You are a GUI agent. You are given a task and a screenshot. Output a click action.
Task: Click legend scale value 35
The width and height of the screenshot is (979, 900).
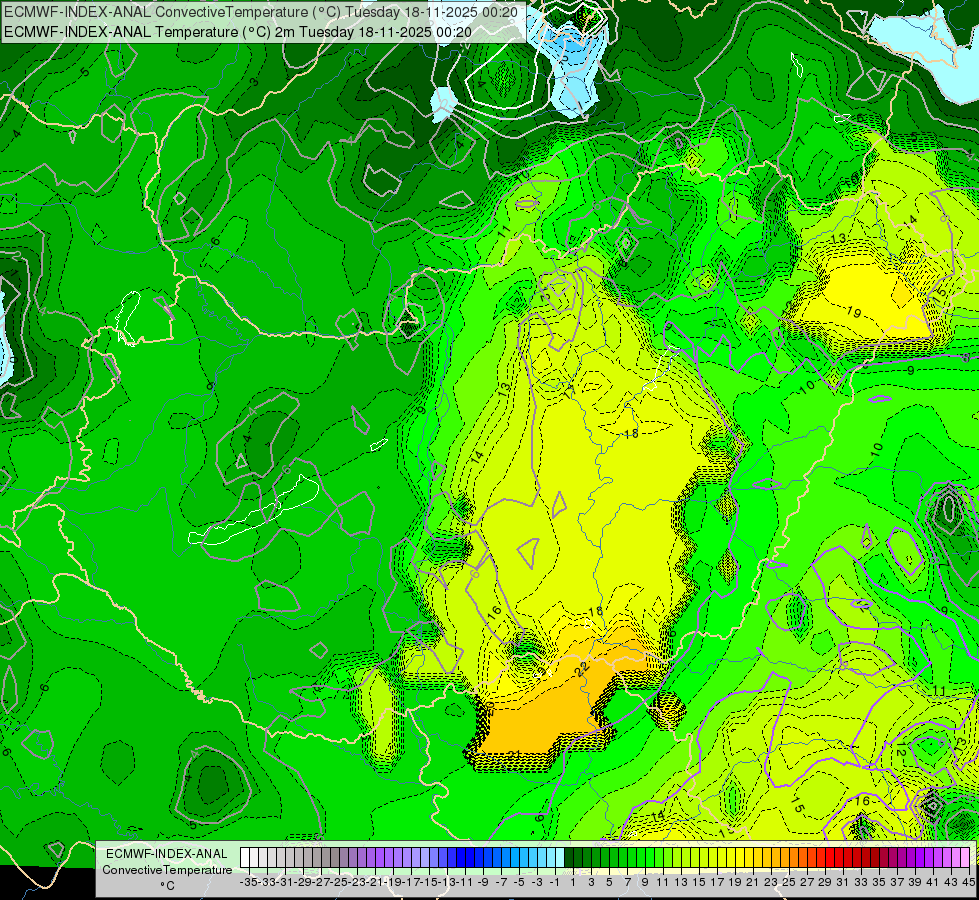878,882
